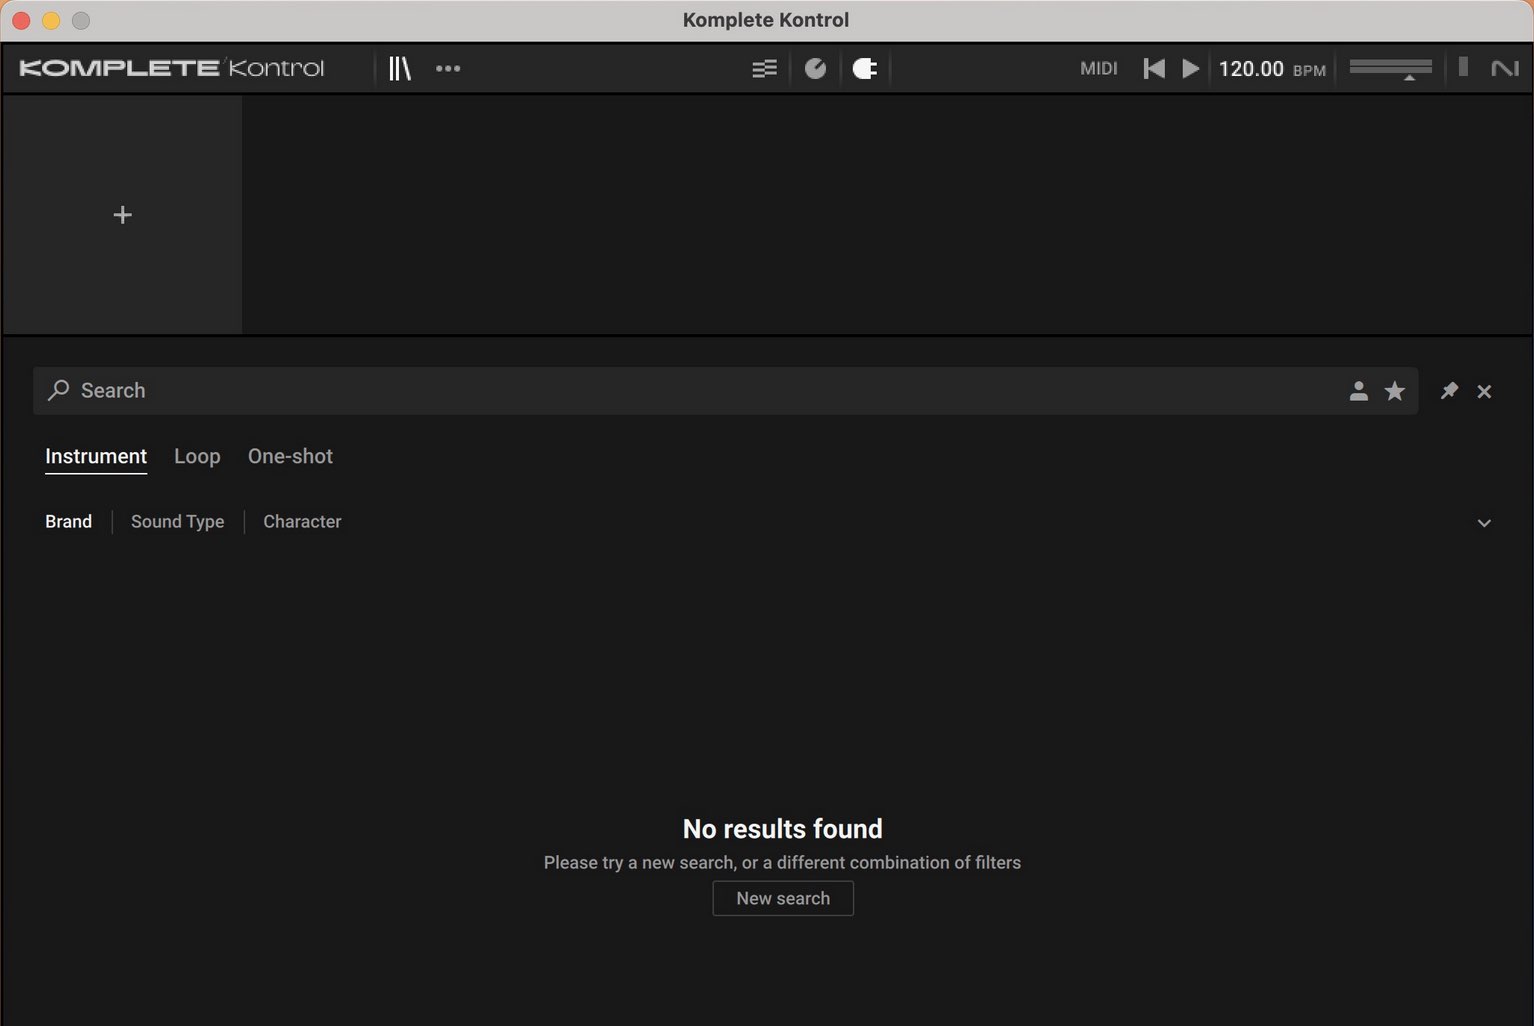Select the 120.00 tempo value
Viewport: 1534px width, 1026px height.
click(x=1251, y=69)
